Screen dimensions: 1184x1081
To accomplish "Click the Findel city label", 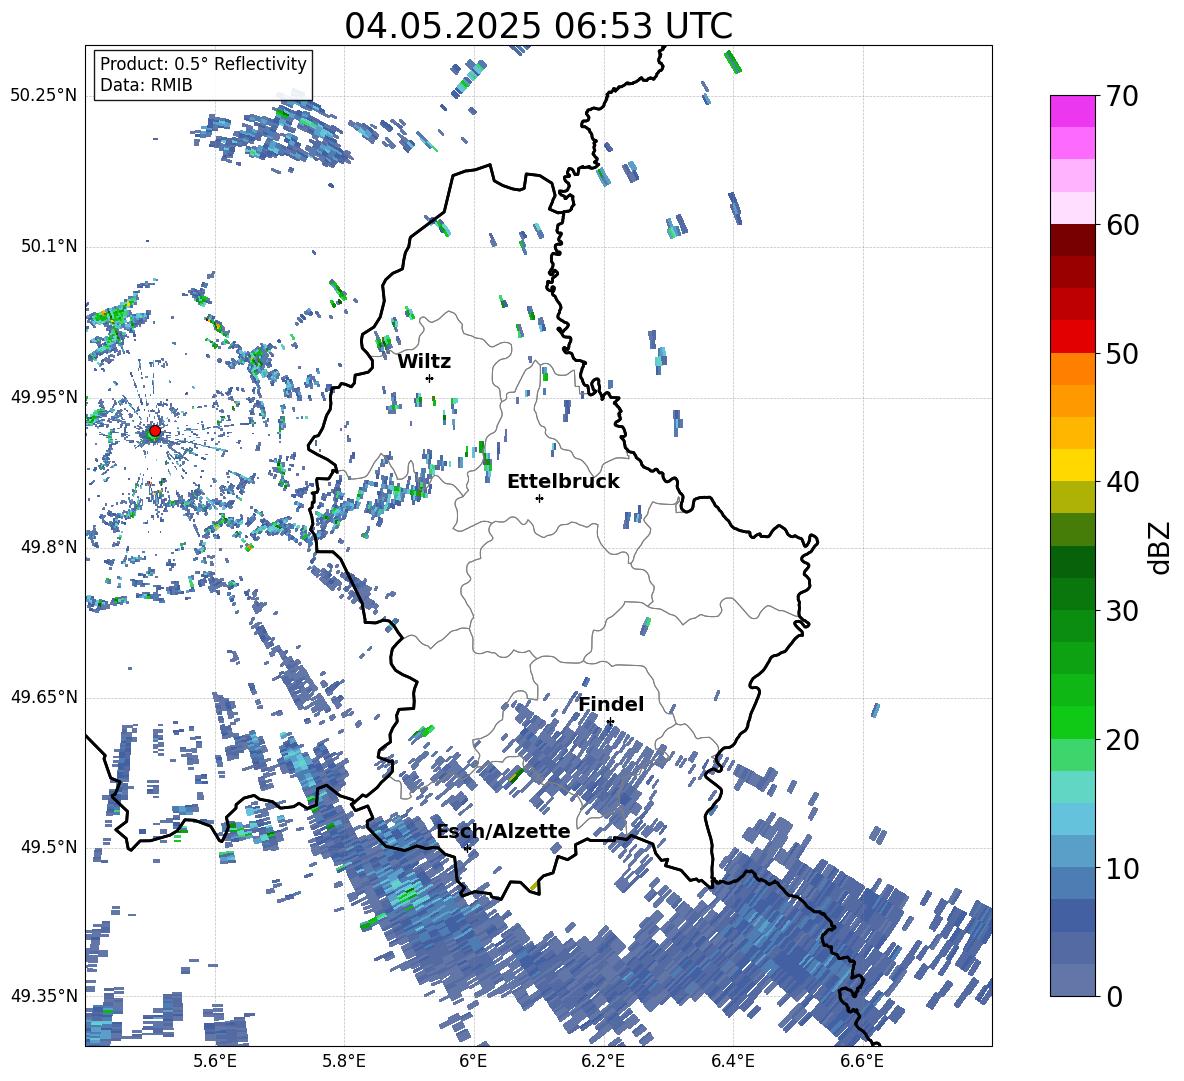I will point(611,704).
